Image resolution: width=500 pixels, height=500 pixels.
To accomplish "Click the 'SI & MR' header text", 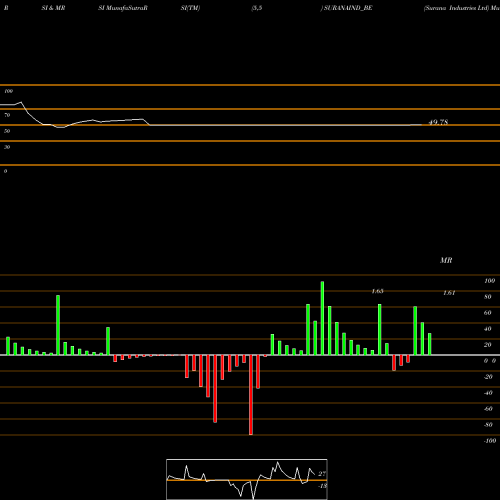I will 53,8.
